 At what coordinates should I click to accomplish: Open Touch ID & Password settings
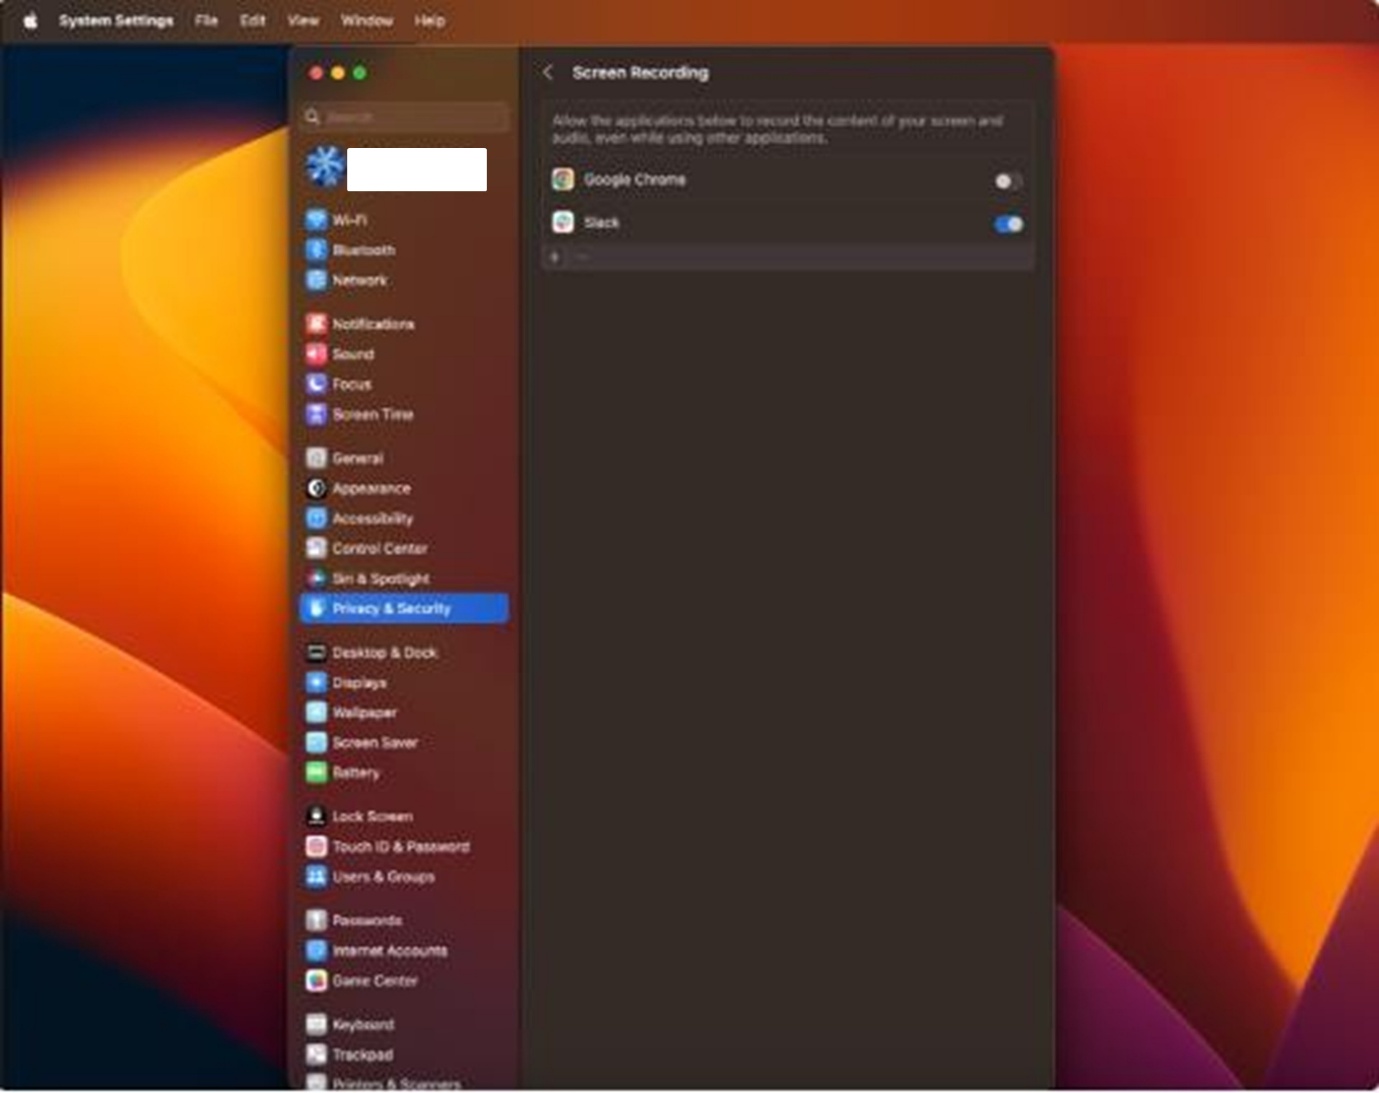pos(401,847)
